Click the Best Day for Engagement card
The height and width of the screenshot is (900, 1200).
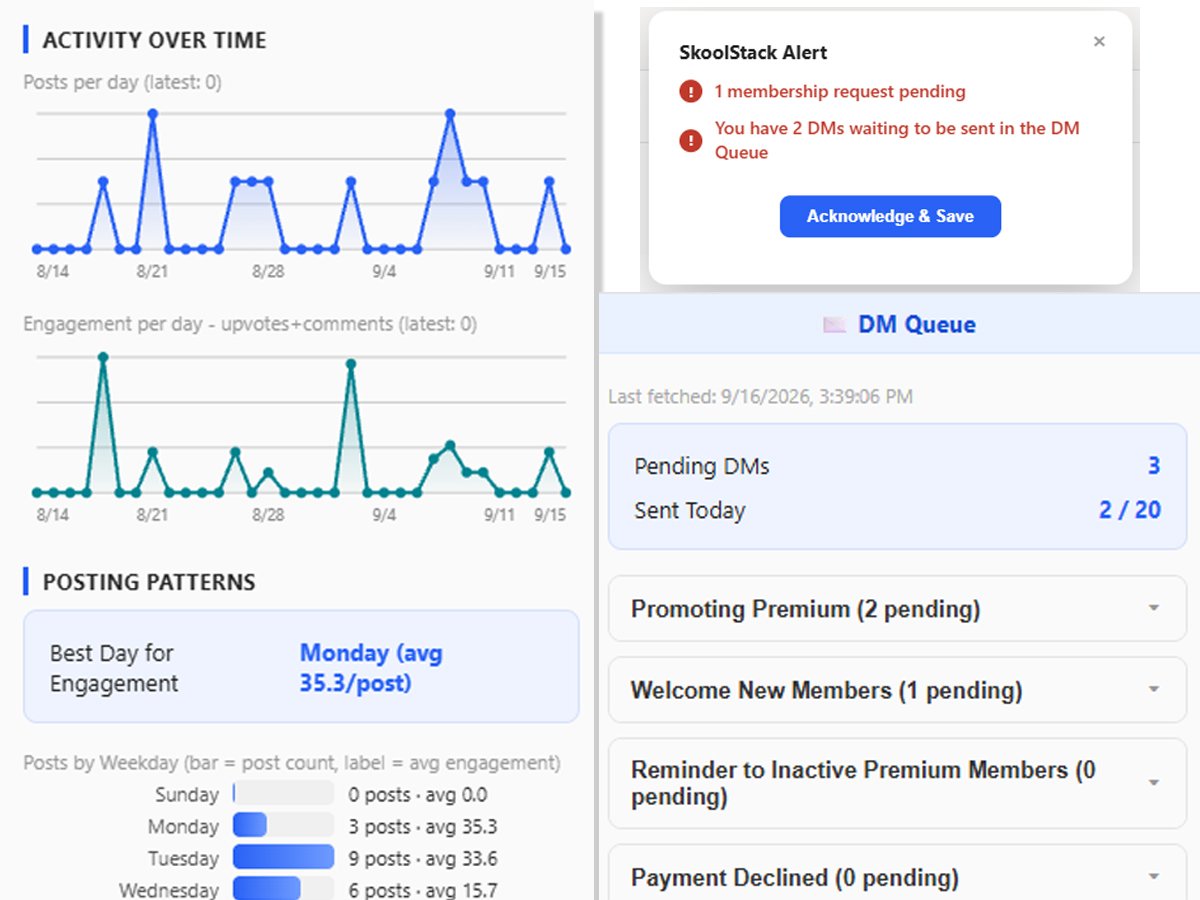coord(301,667)
